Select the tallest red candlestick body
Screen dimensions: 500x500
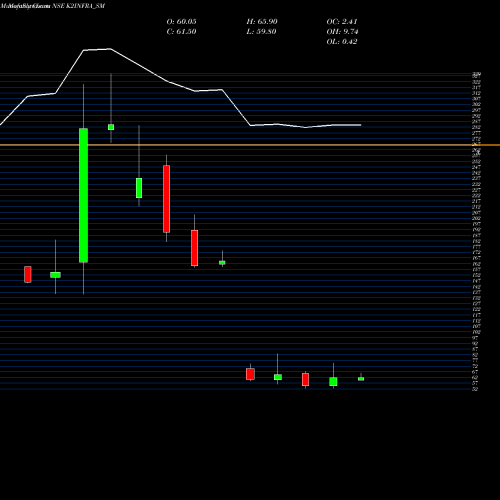[x=166, y=199]
